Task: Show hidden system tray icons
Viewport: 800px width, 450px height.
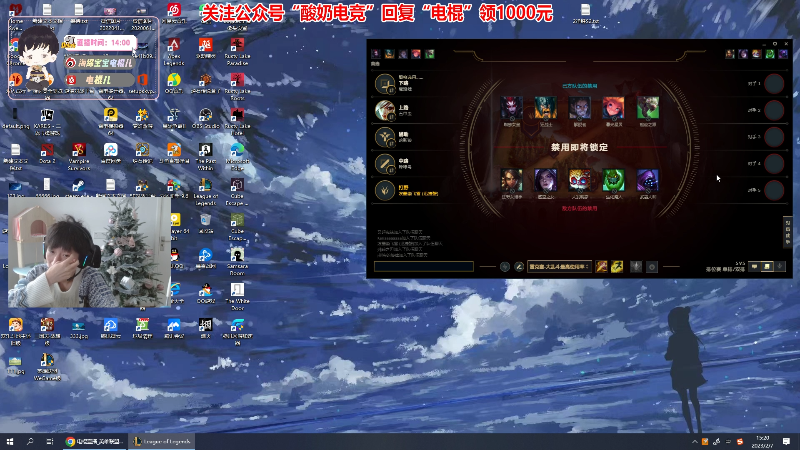Action: [x=694, y=442]
